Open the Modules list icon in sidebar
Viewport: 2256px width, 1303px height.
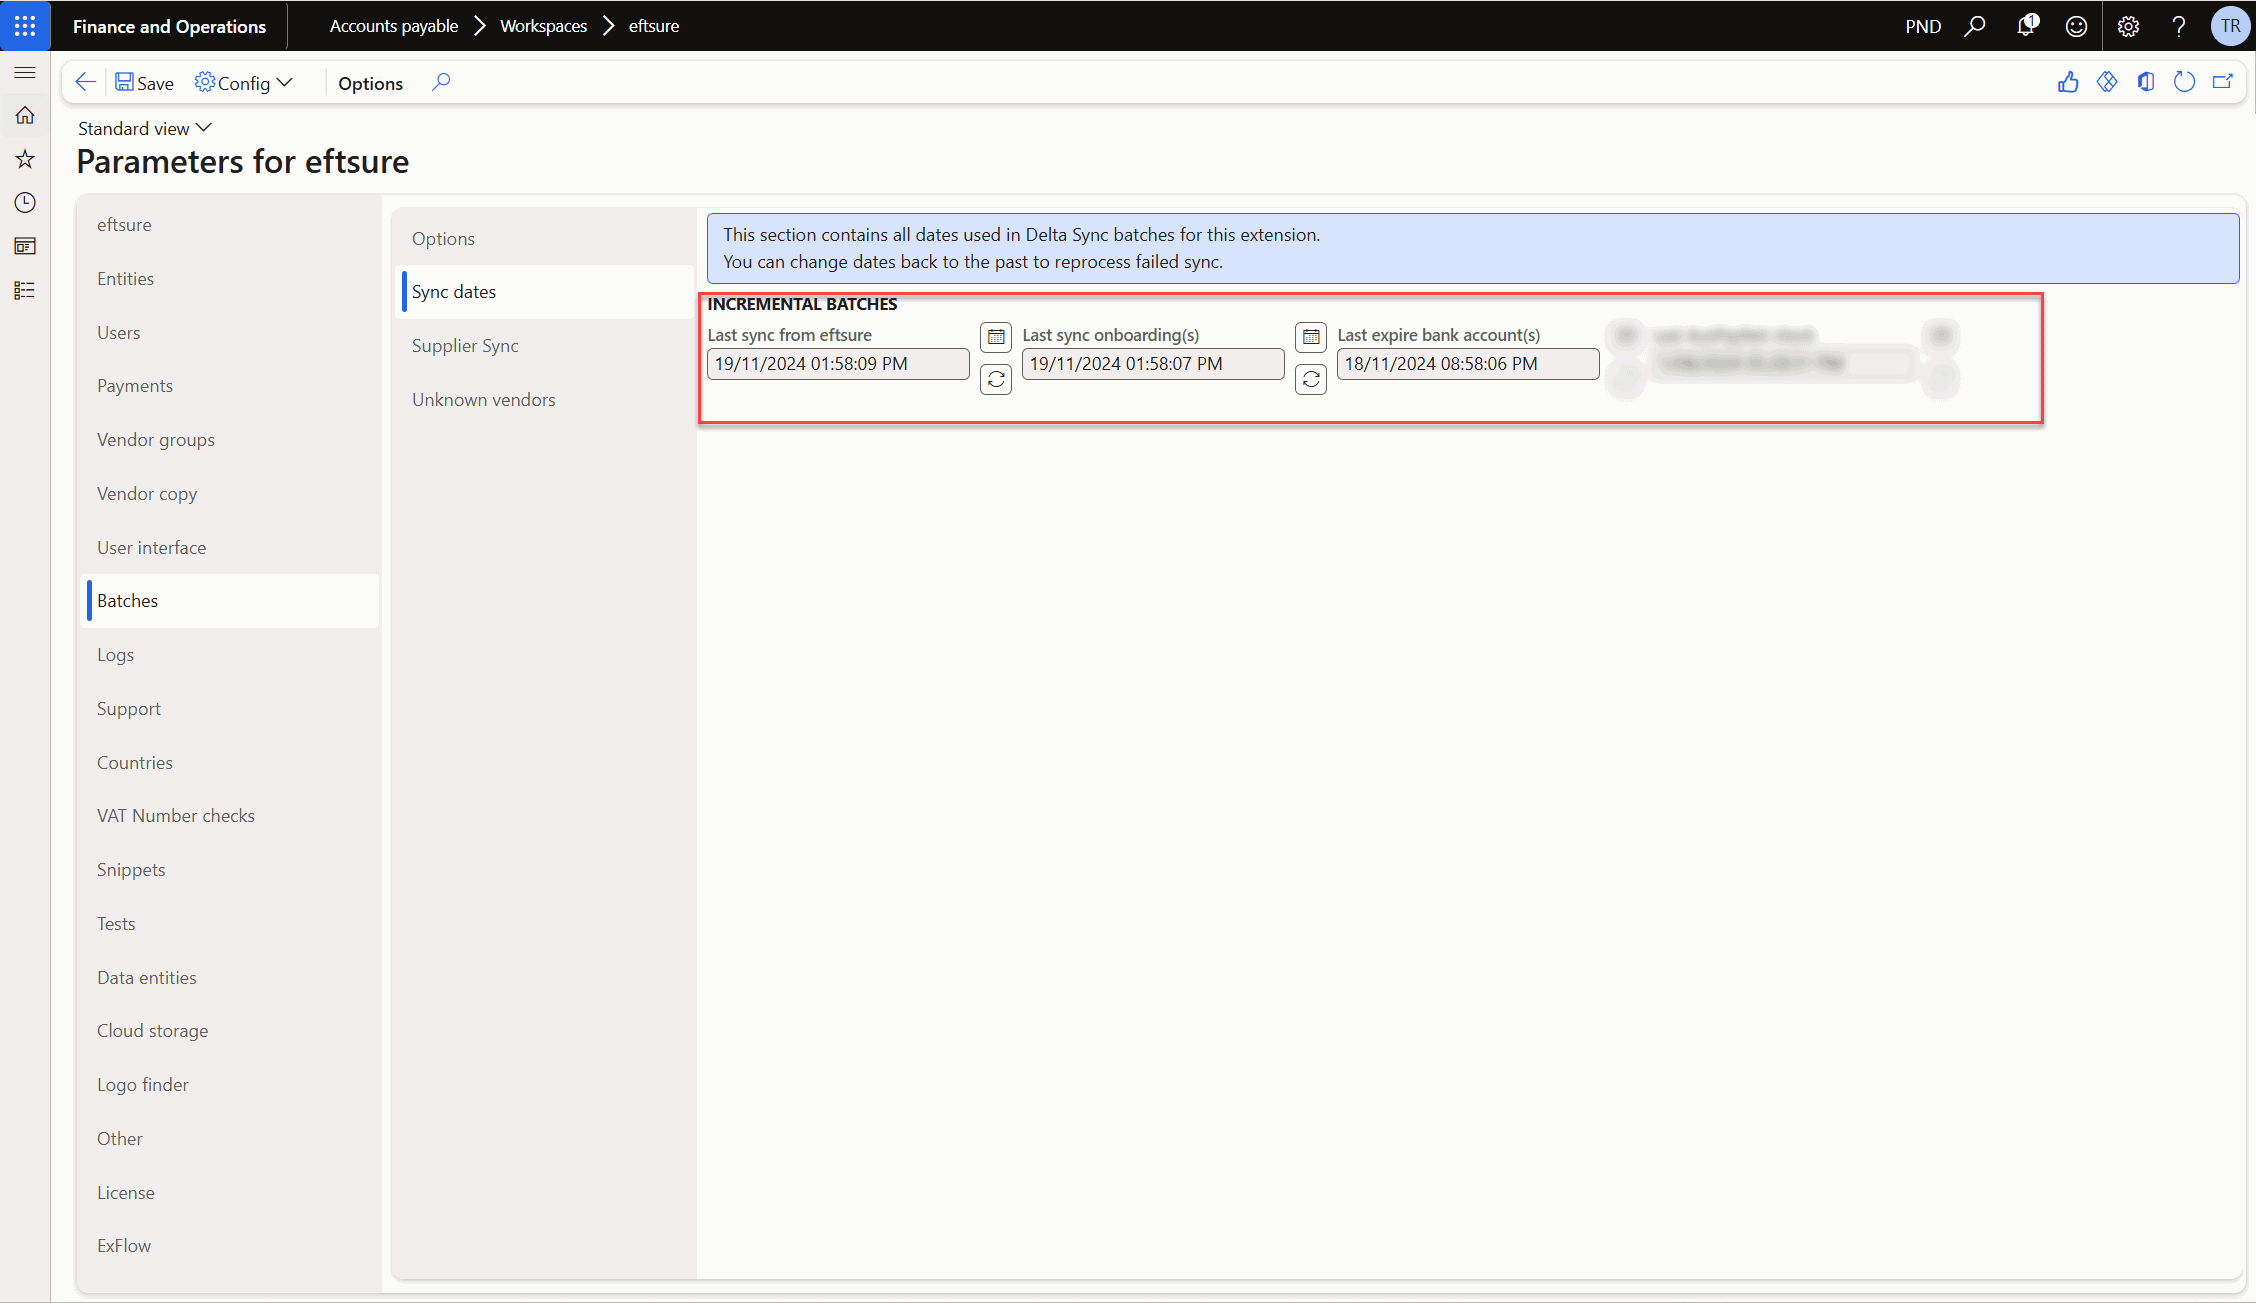pyautogui.click(x=25, y=290)
